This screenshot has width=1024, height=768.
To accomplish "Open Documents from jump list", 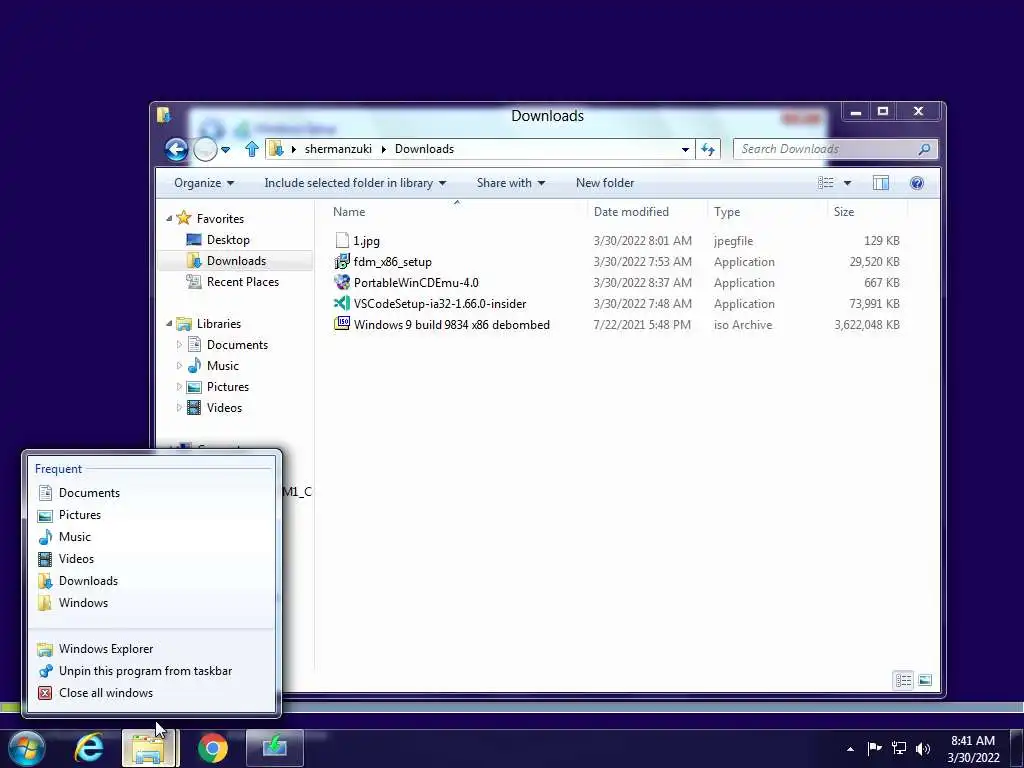I will (152, 492).
